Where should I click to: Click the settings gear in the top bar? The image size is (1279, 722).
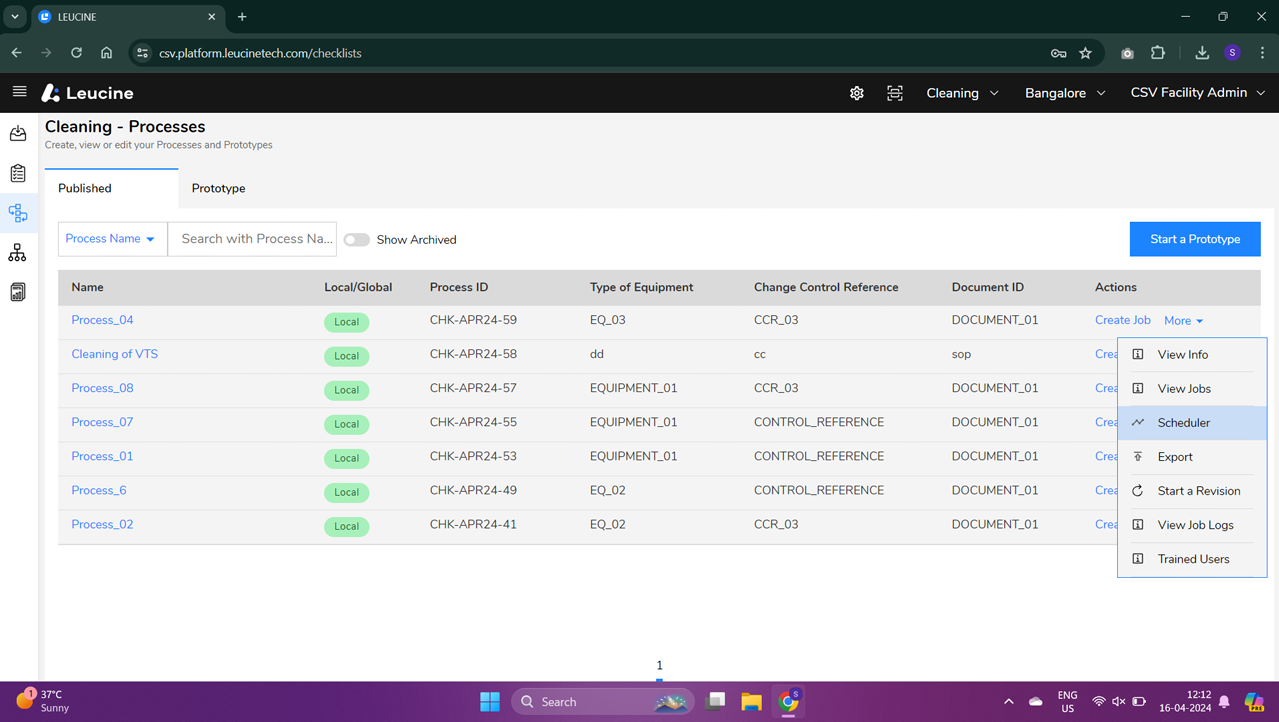point(856,92)
